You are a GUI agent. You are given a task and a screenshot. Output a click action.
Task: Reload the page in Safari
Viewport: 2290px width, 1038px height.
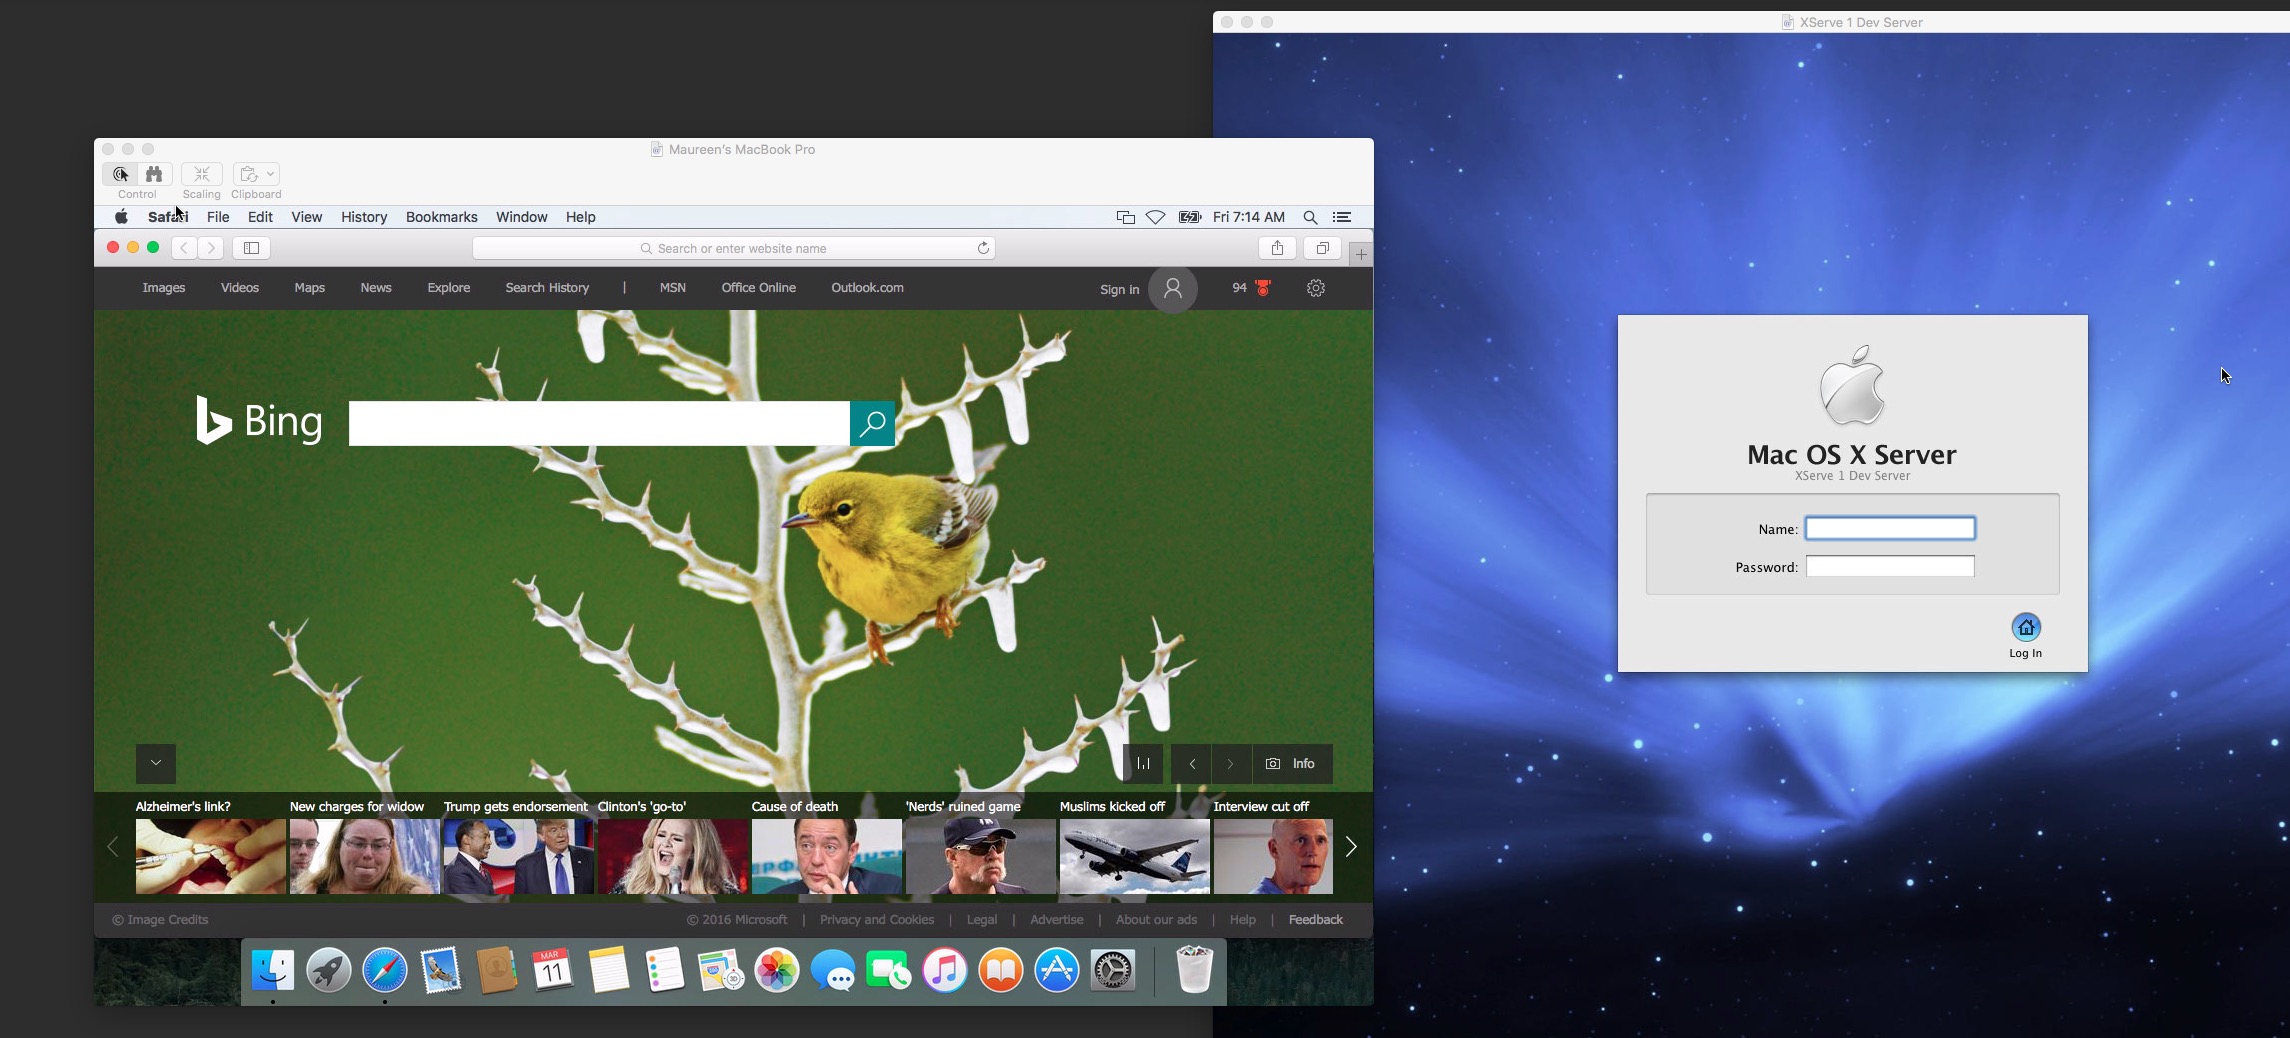pos(983,248)
